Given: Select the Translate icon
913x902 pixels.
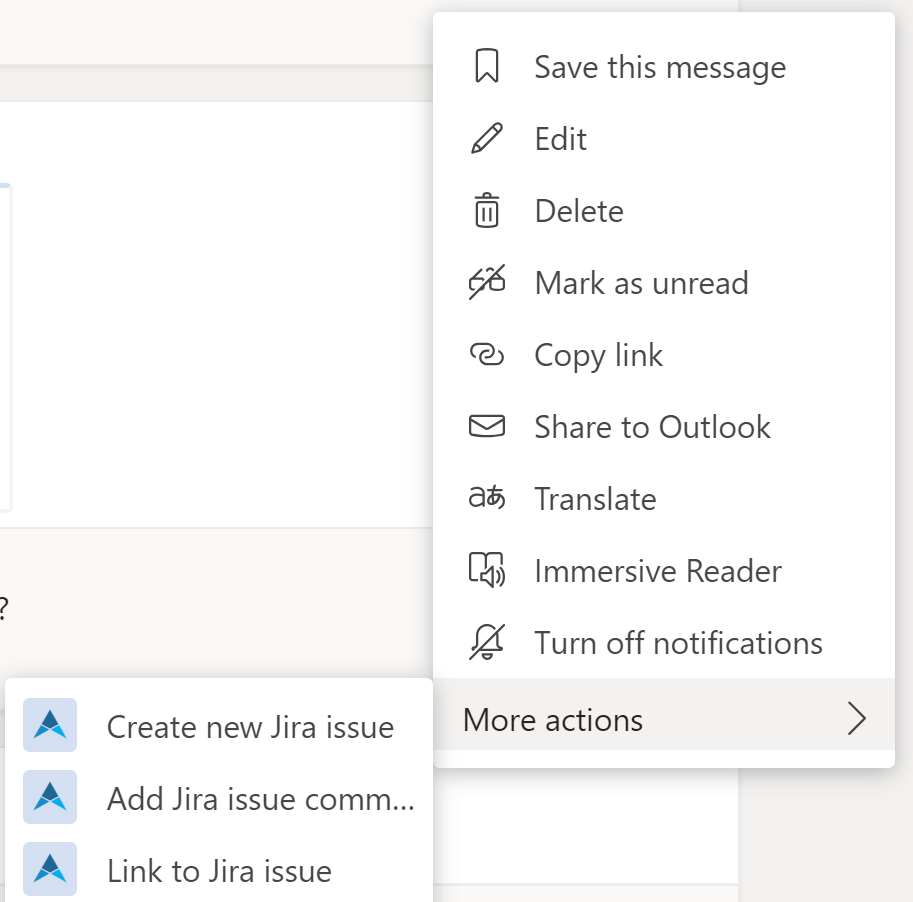Looking at the screenshot, I should pyautogui.click(x=487, y=498).
